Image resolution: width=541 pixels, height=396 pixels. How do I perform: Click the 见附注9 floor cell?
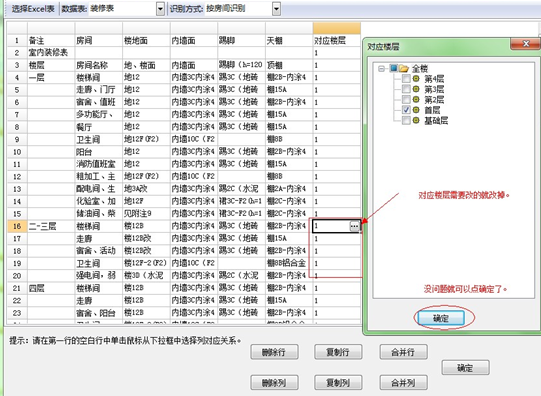click(x=146, y=214)
